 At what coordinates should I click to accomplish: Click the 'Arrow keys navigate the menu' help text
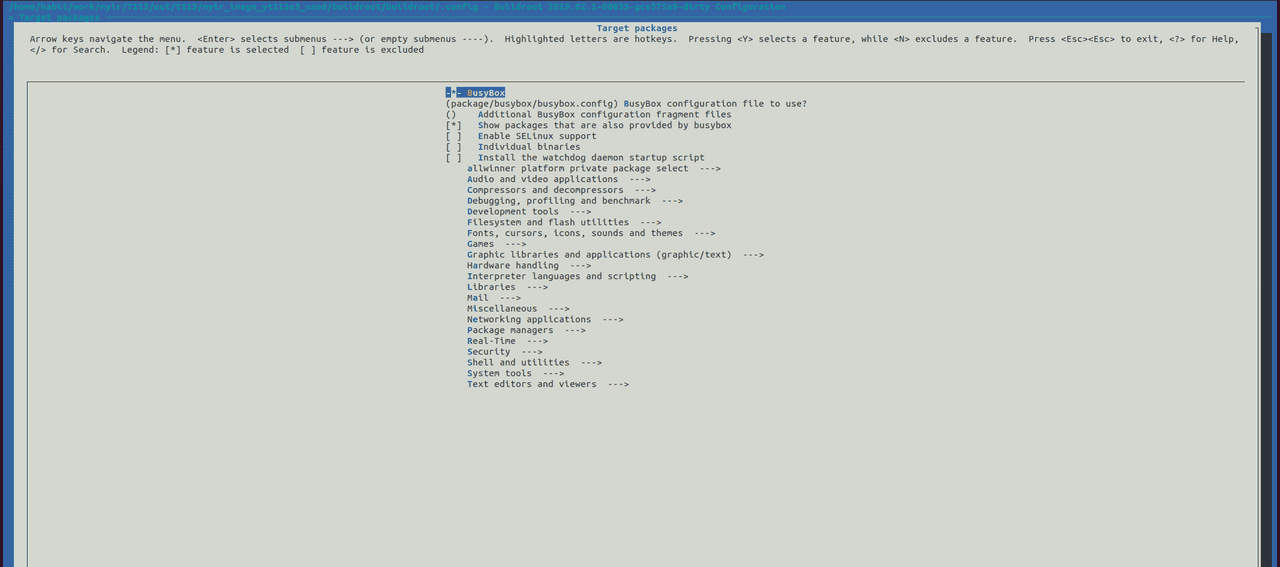pyautogui.click(x=110, y=39)
